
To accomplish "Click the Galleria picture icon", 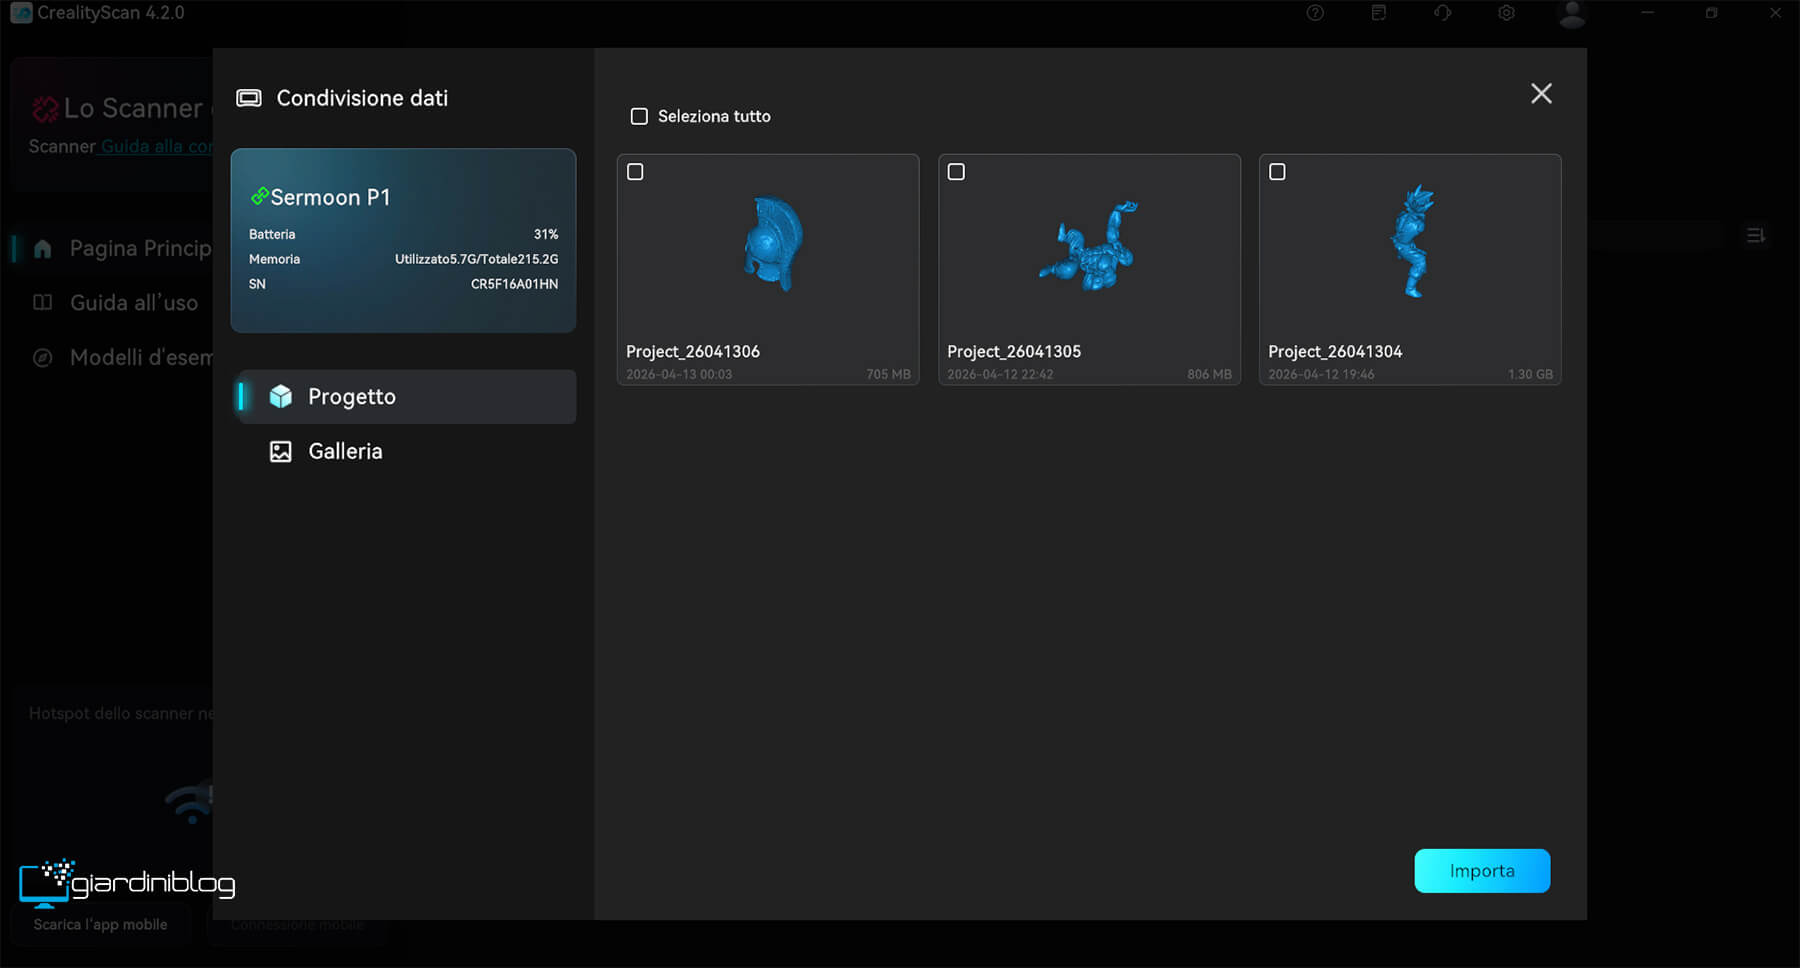I will (x=281, y=452).
